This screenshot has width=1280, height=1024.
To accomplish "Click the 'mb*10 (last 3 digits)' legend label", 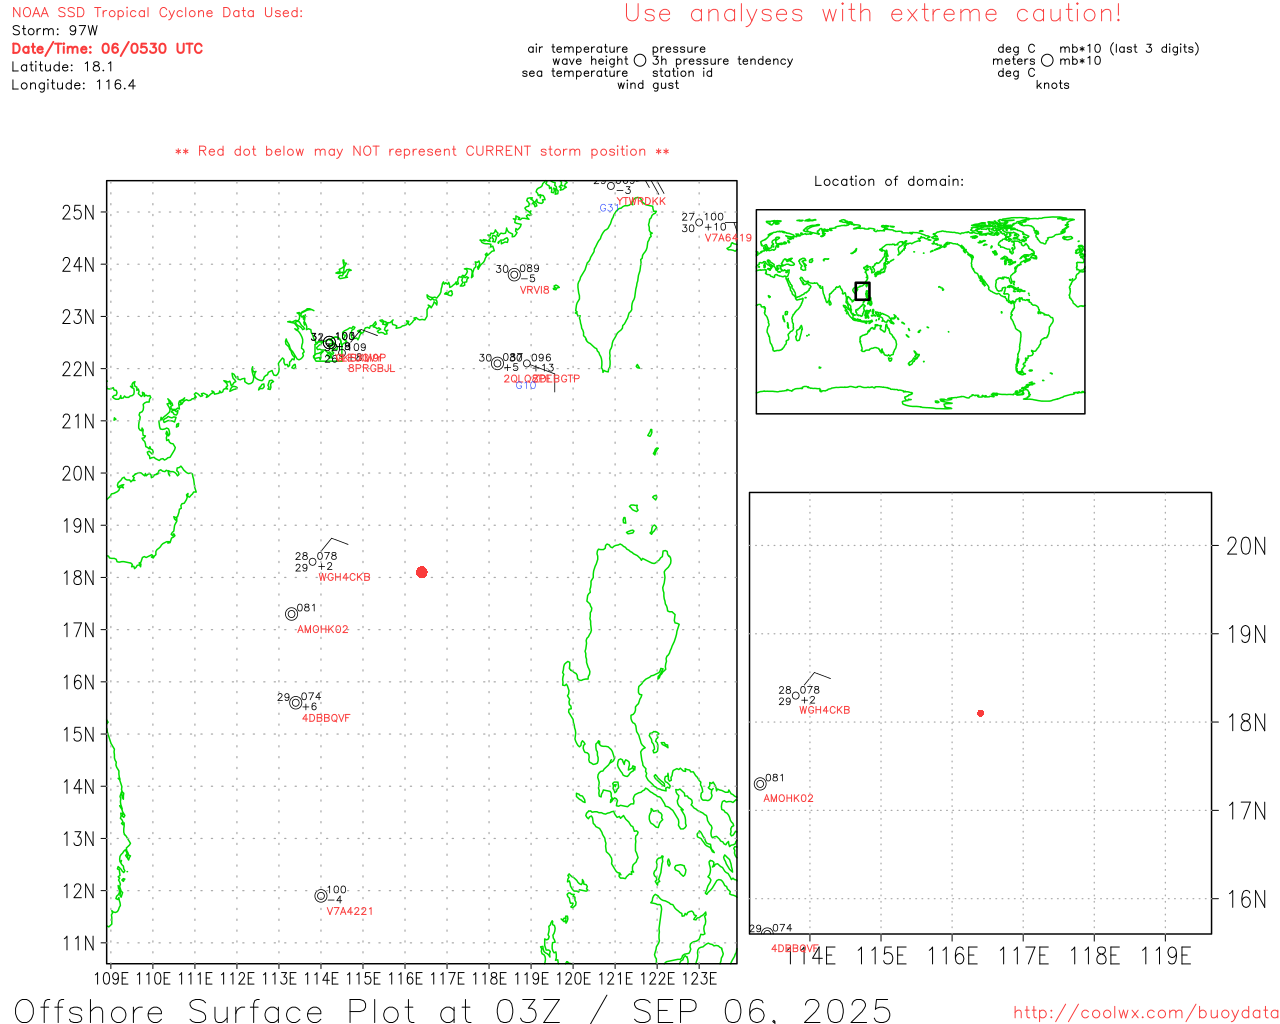I will [x=1129, y=49].
